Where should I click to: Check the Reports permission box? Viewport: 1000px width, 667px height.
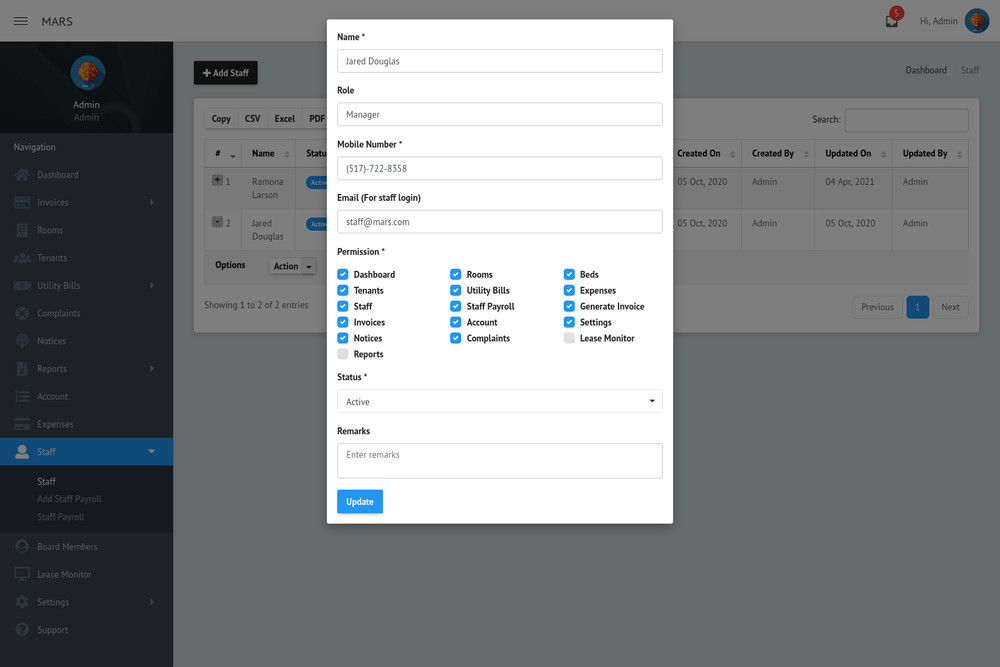click(344, 354)
